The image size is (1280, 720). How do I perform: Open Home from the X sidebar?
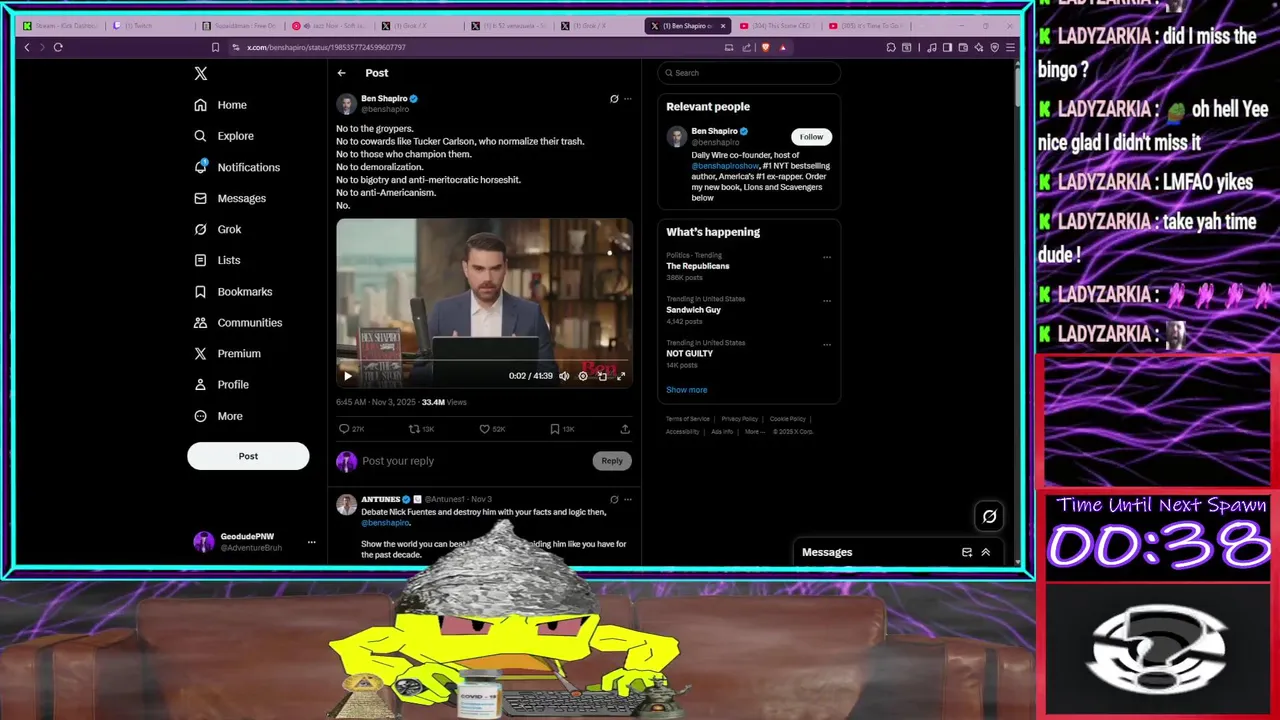point(221,105)
